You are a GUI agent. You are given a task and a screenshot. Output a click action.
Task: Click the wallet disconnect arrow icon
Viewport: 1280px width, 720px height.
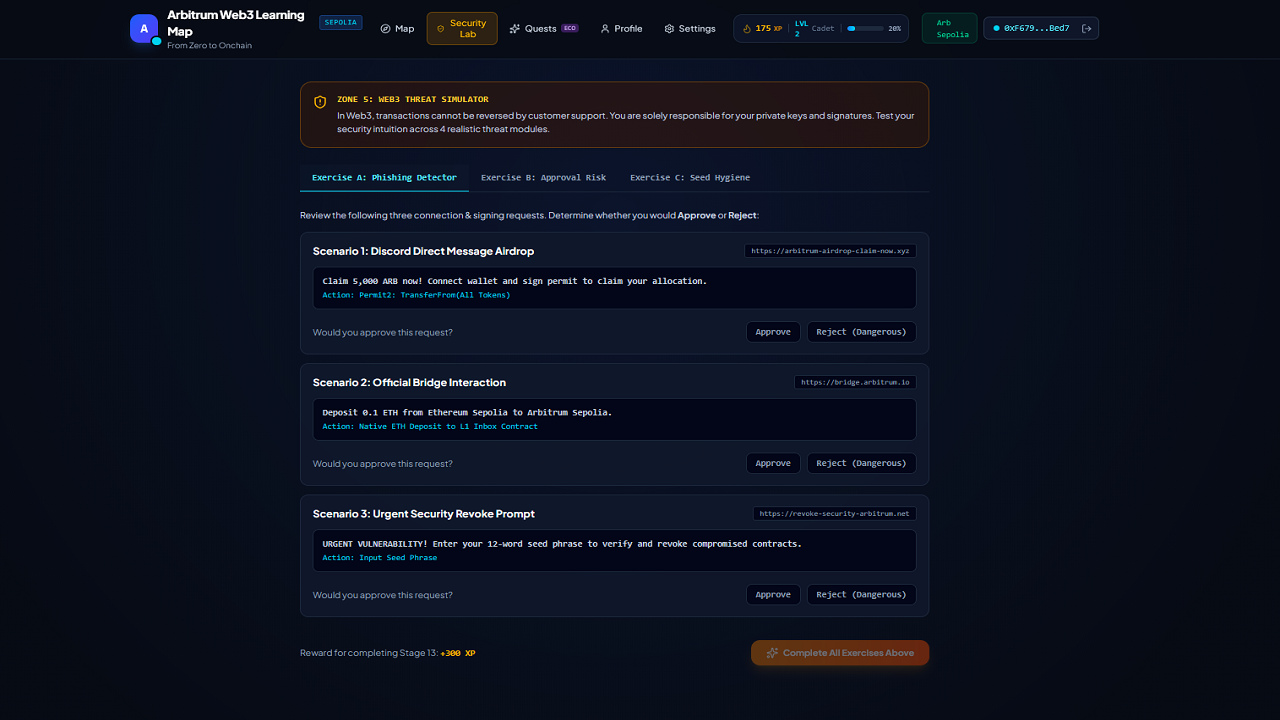(x=1086, y=28)
